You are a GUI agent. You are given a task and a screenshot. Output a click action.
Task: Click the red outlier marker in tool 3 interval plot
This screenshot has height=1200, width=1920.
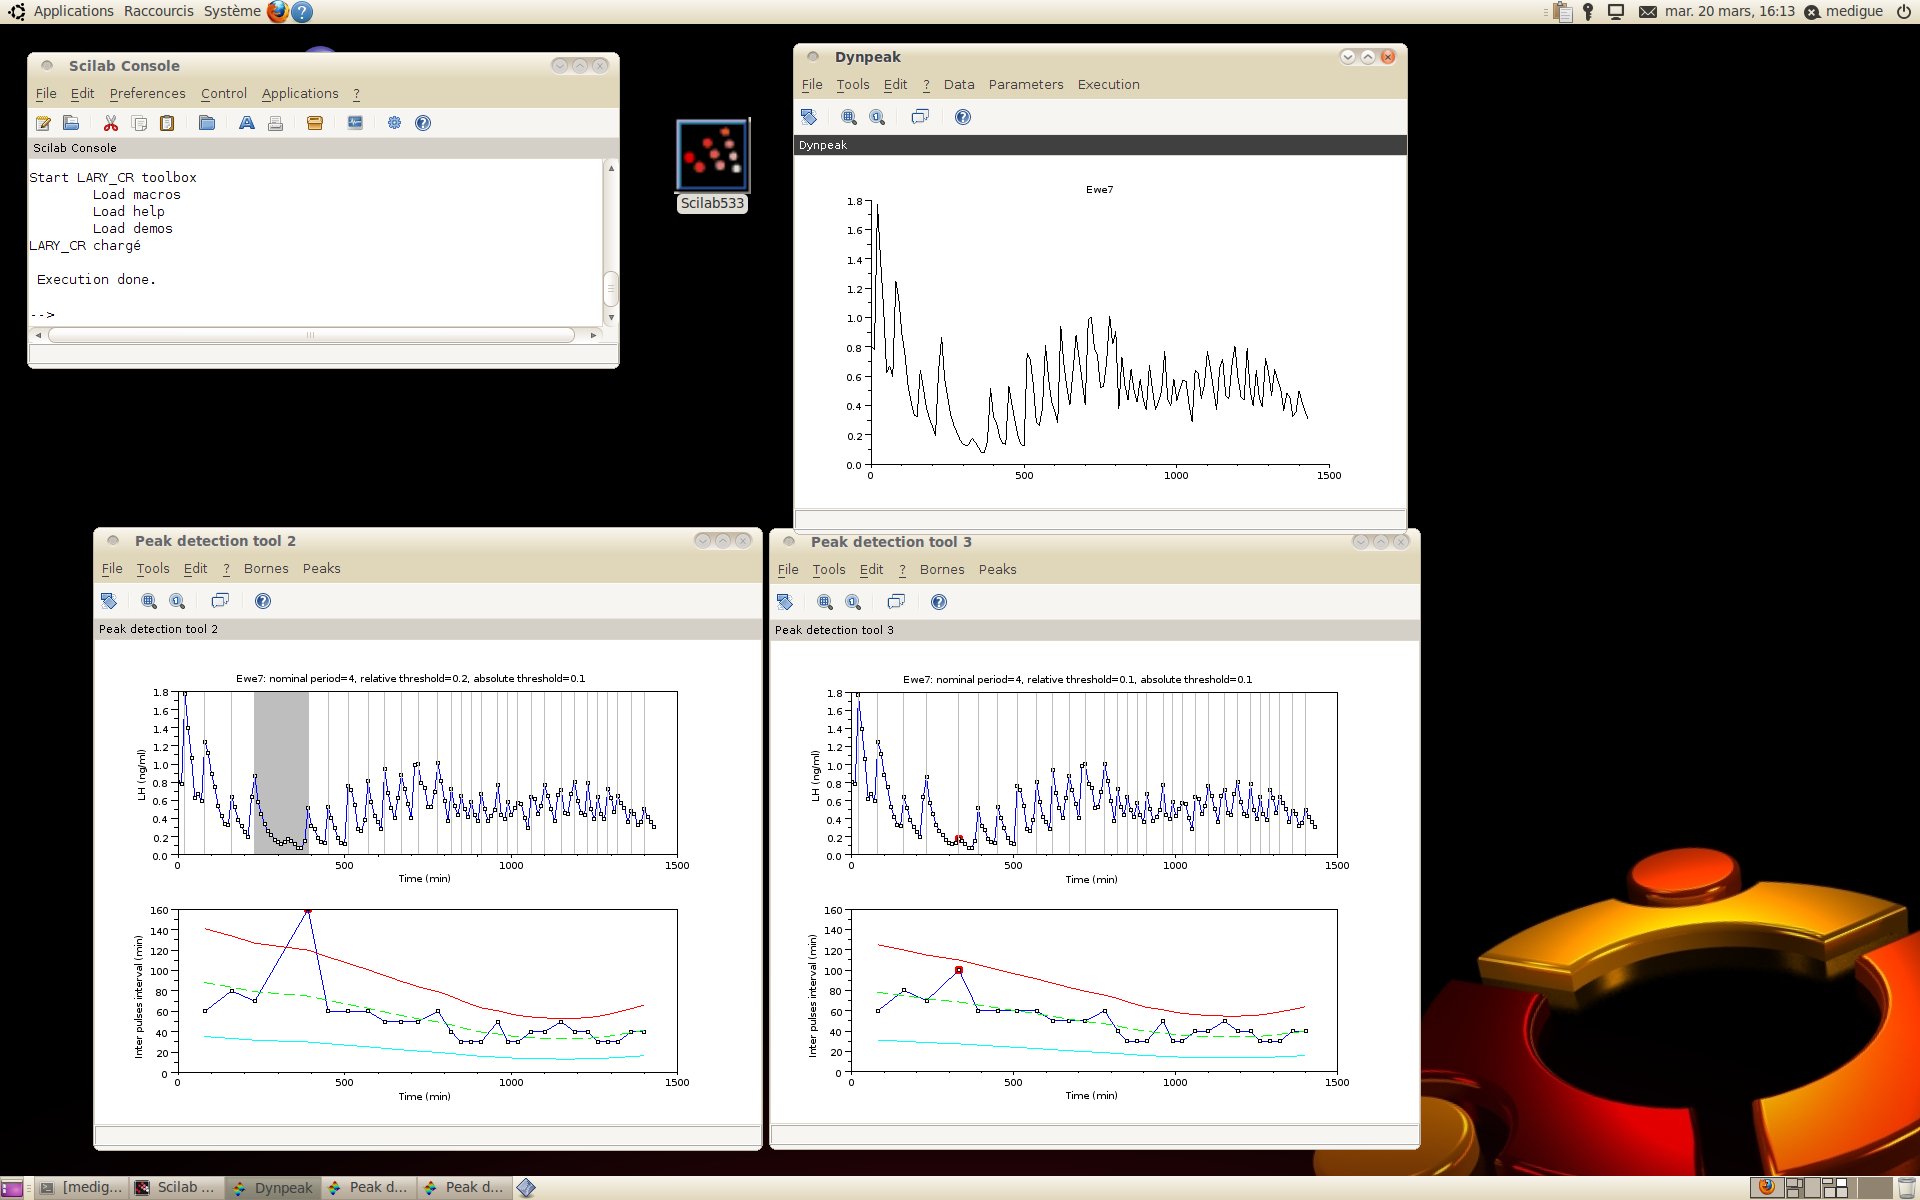(x=958, y=970)
